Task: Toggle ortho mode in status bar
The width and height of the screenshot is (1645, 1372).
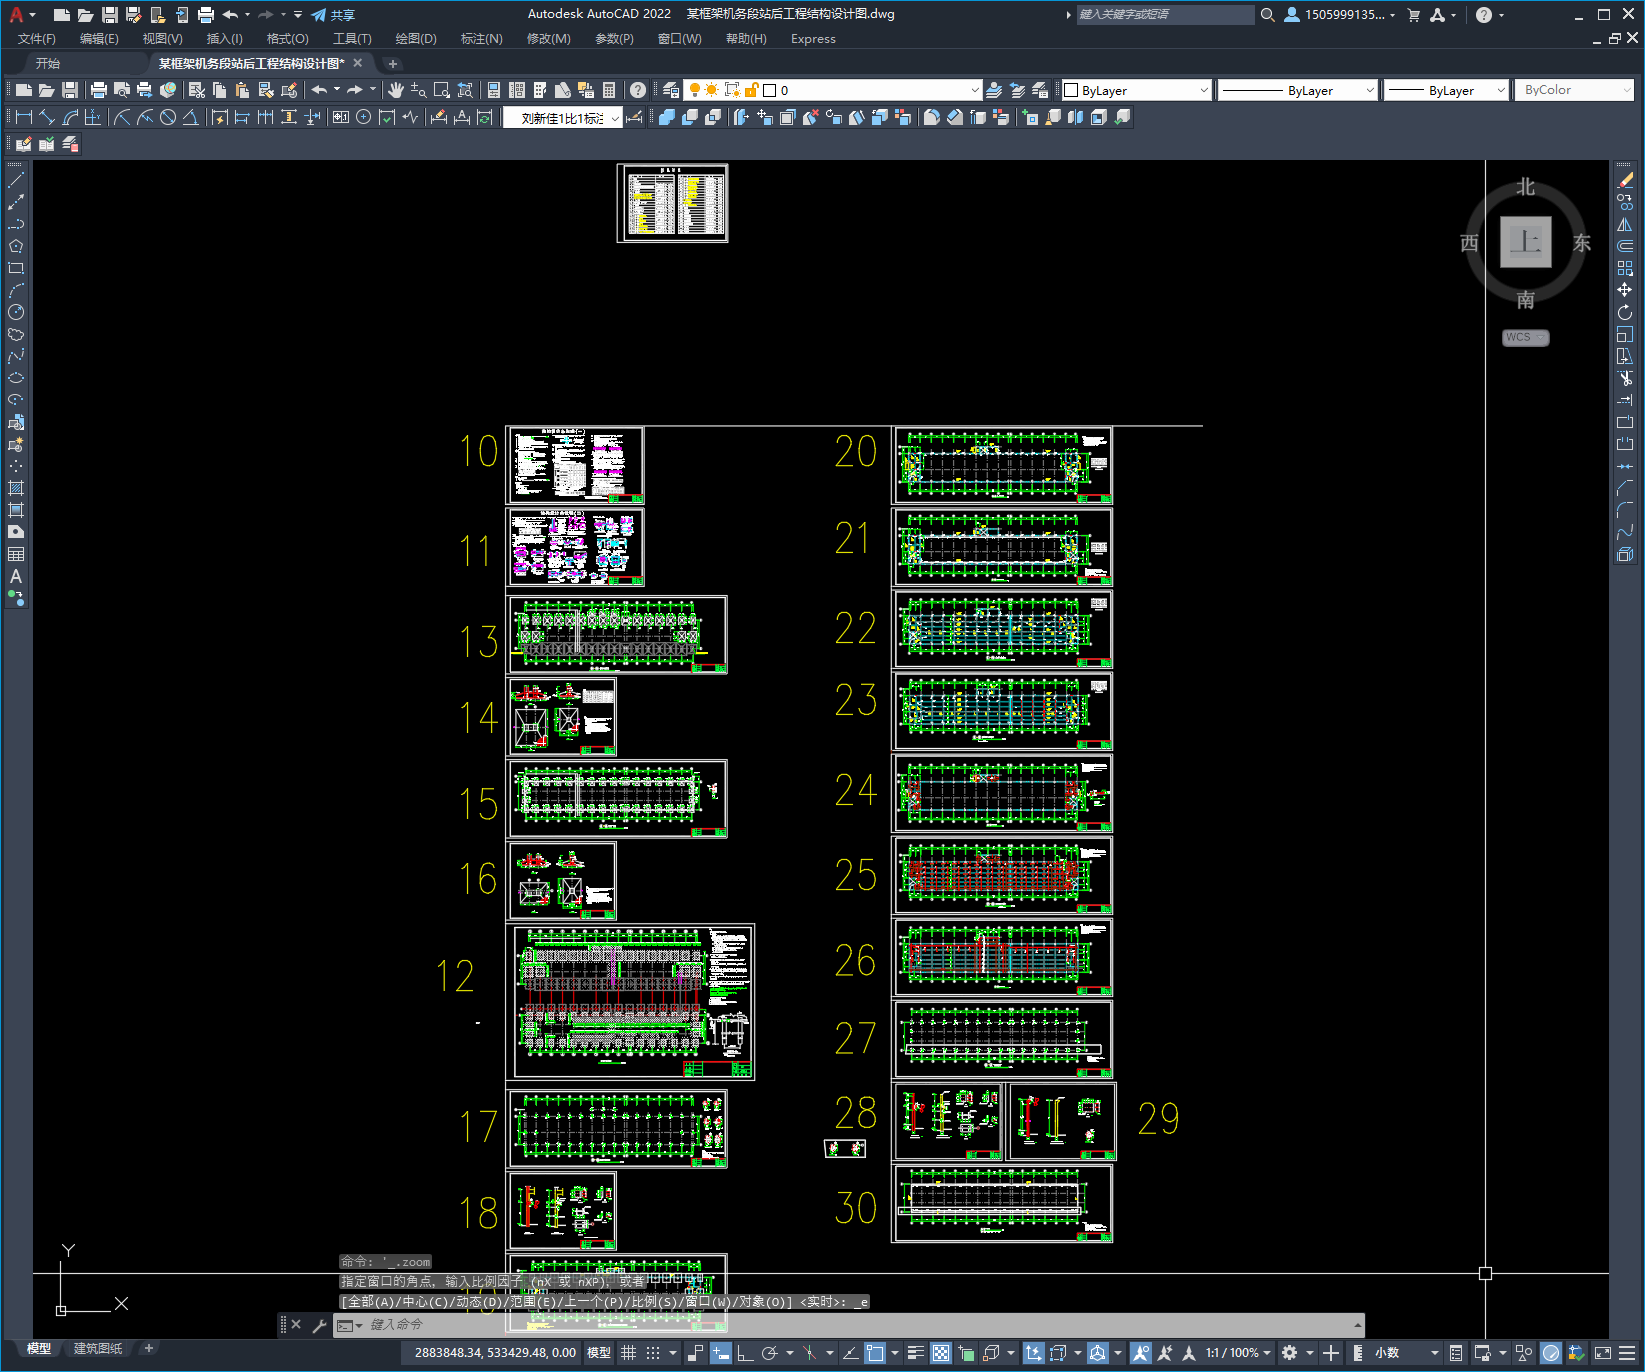Action: 745,1353
